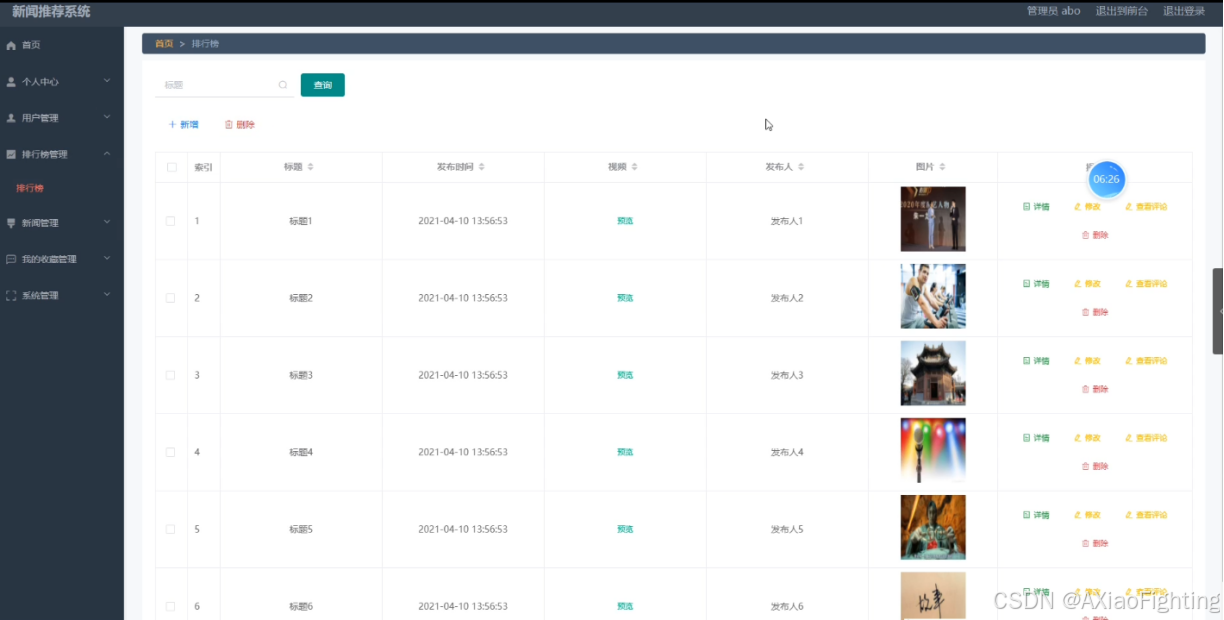The height and width of the screenshot is (620, 1224).
Task: Open the gym photo thumbnail for 标题2
Action: (x=933, y=296)
